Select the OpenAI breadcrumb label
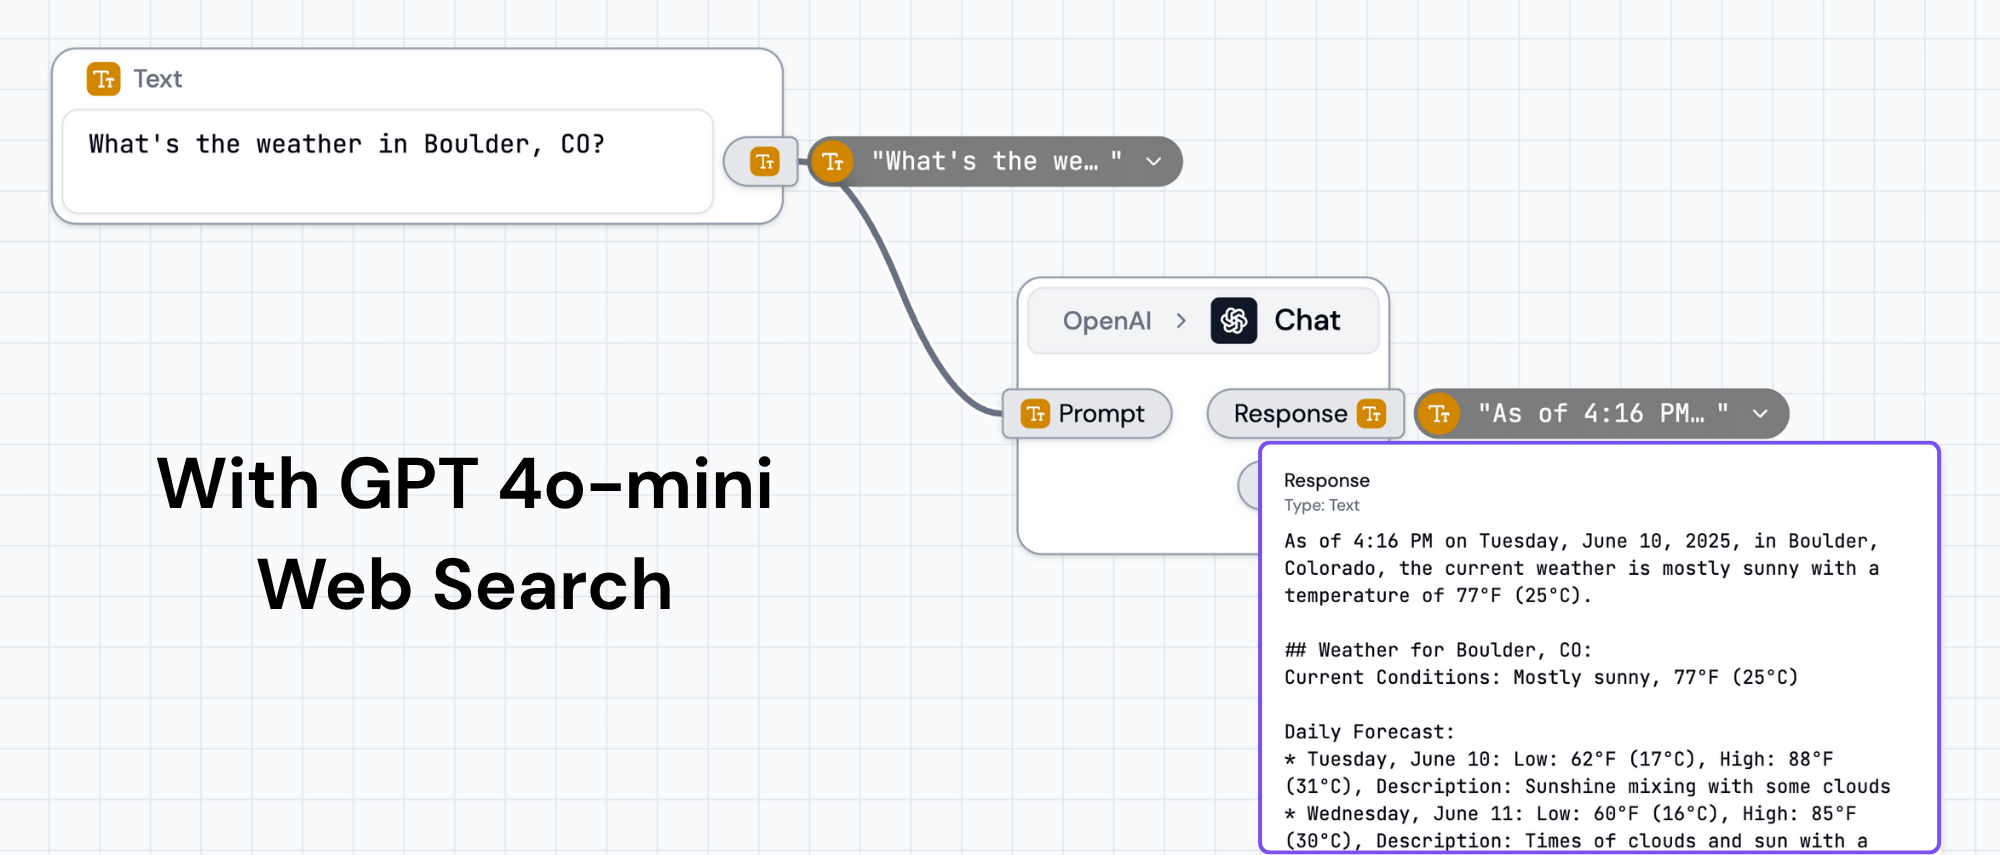2000x855 pixels. 1107,321
